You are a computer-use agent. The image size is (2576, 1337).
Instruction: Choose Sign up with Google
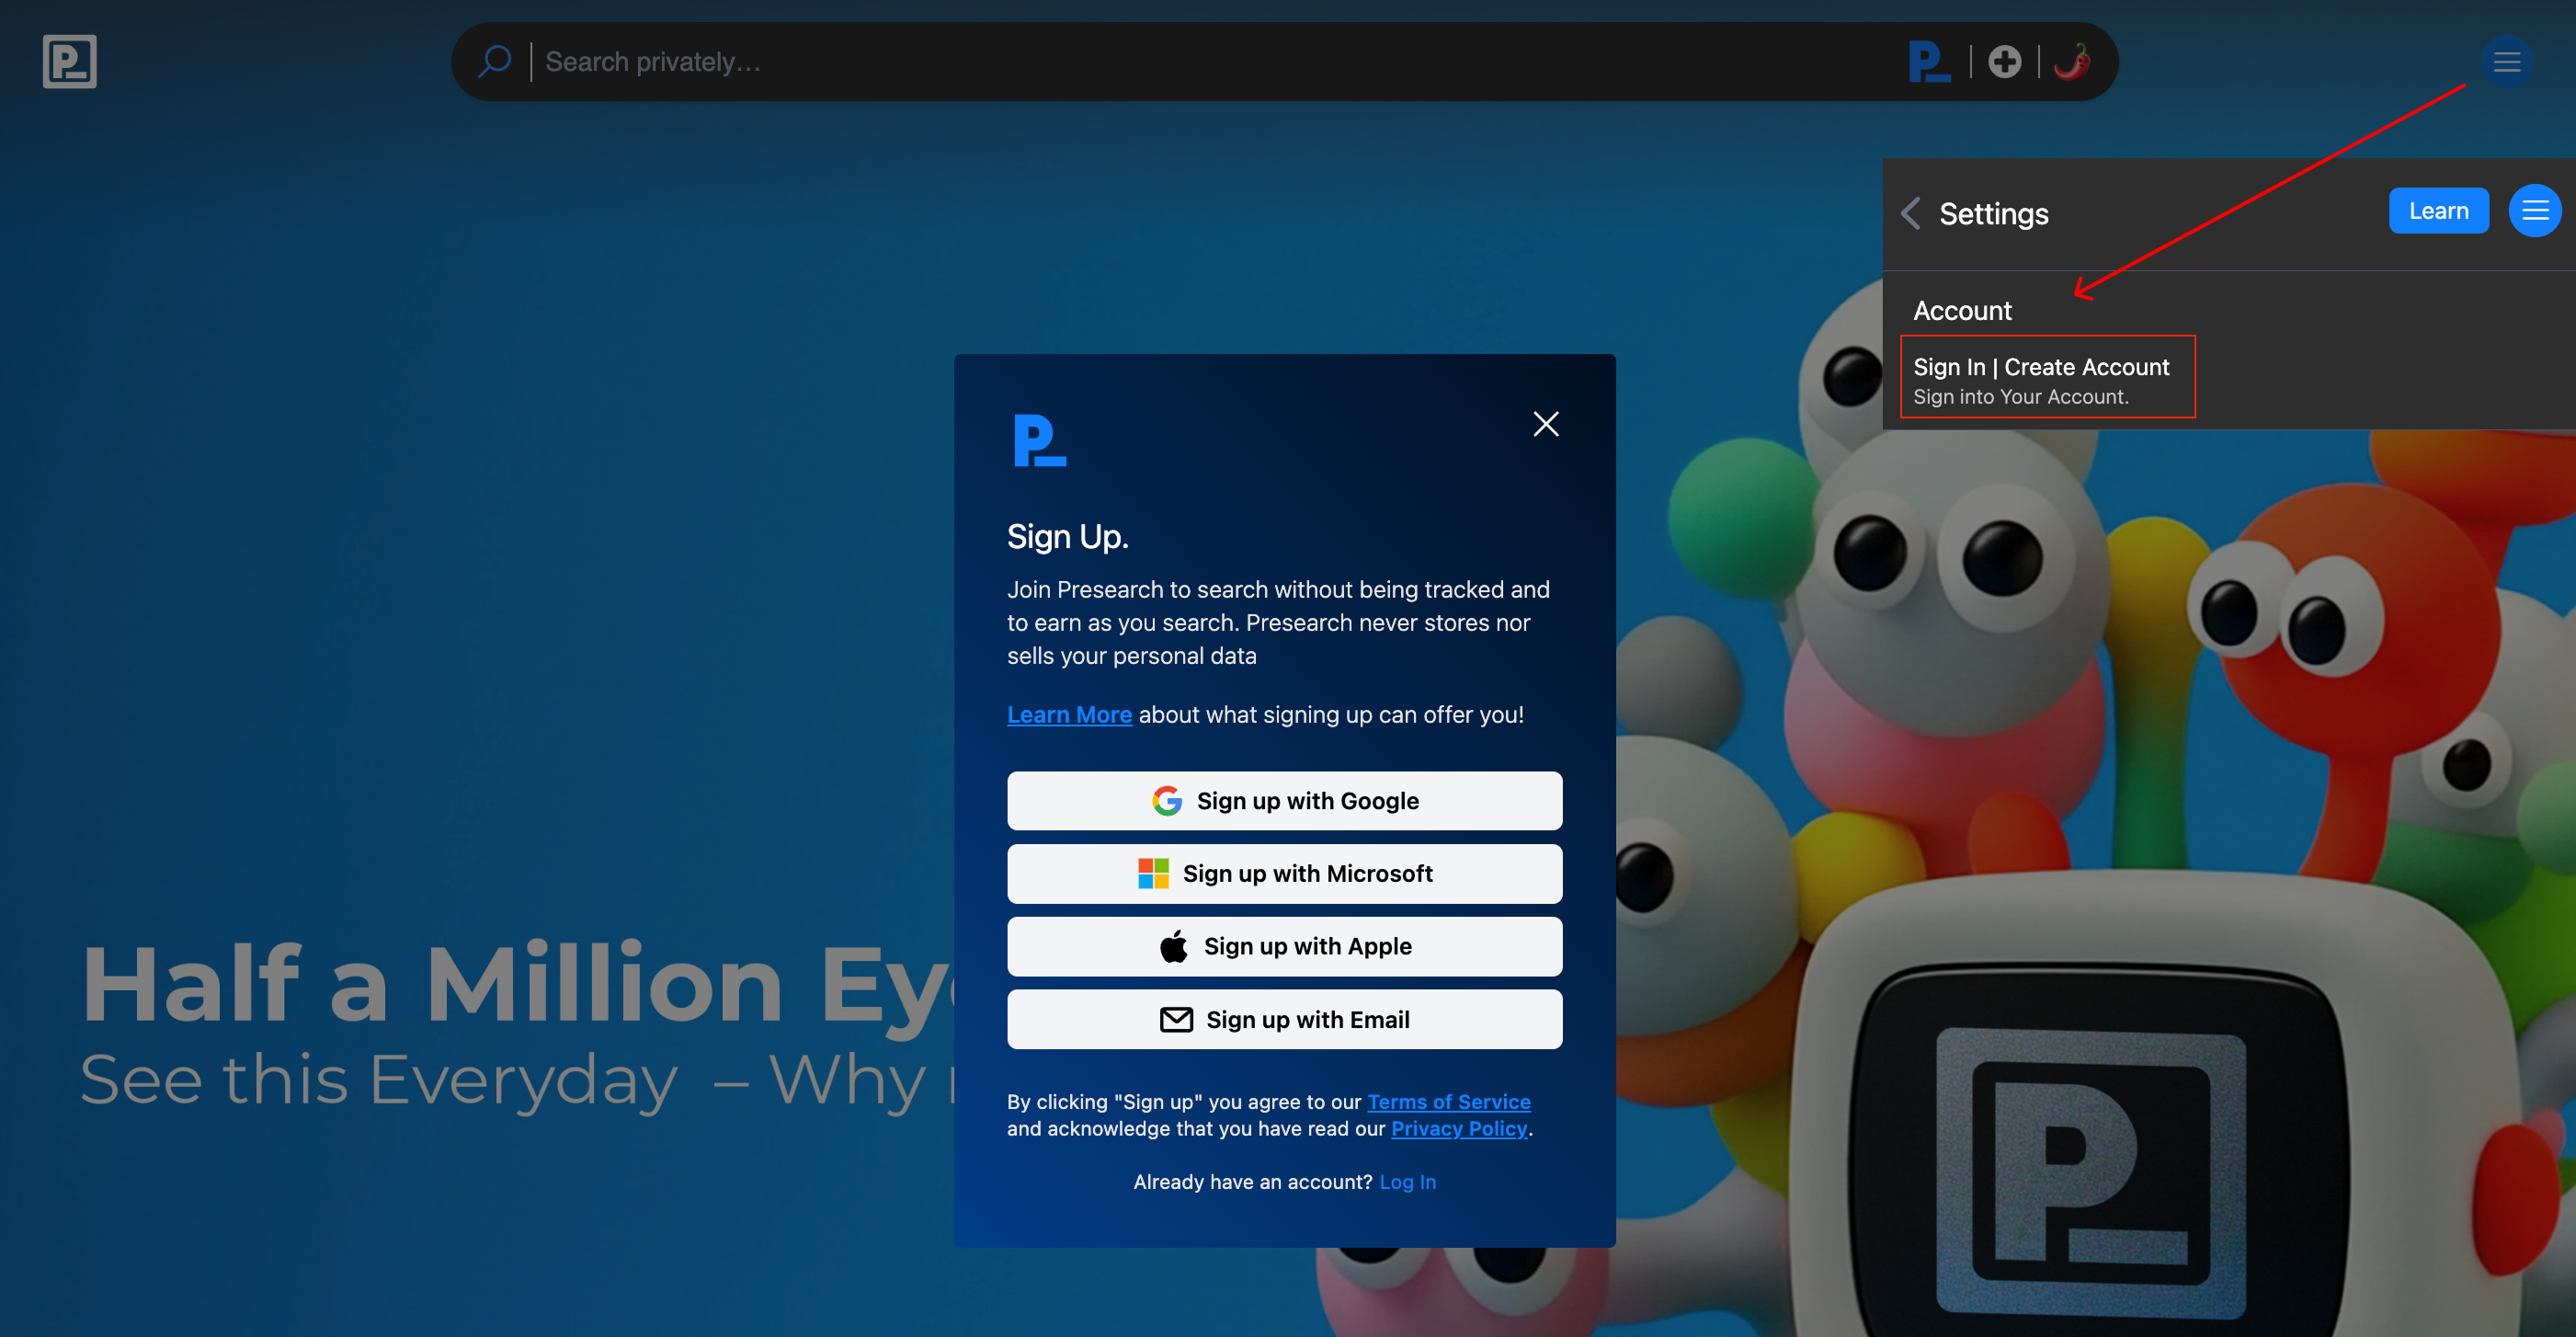click(1284, 801)
